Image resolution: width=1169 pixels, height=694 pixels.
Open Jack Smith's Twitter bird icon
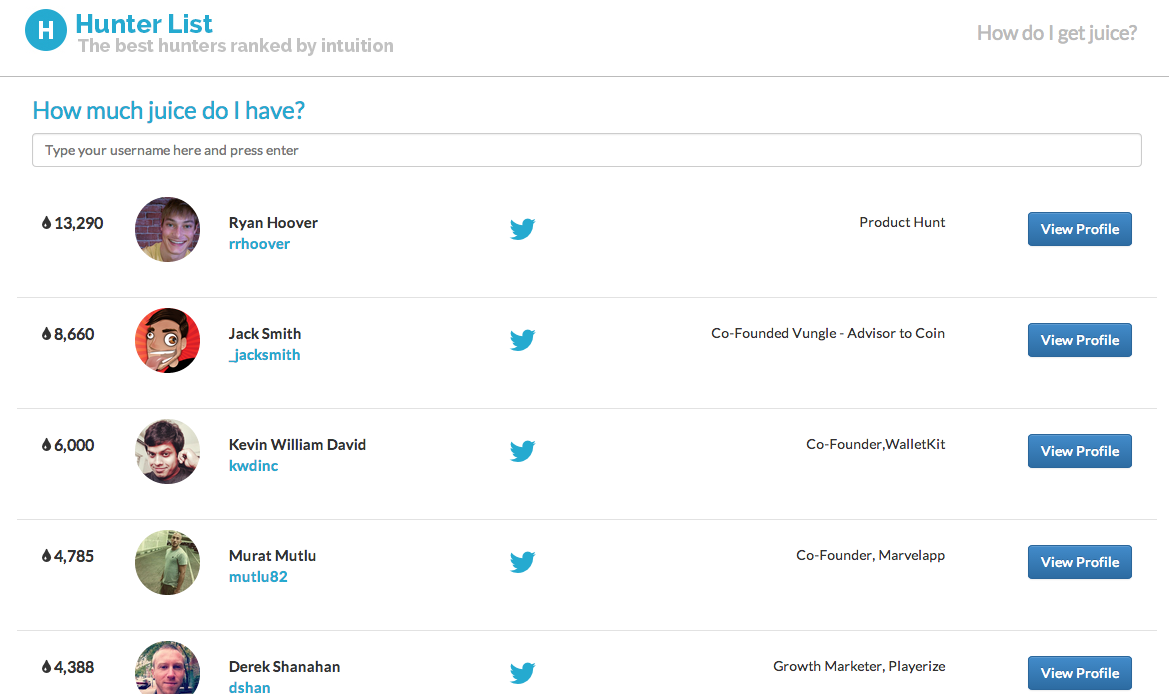tap(522, 340)
